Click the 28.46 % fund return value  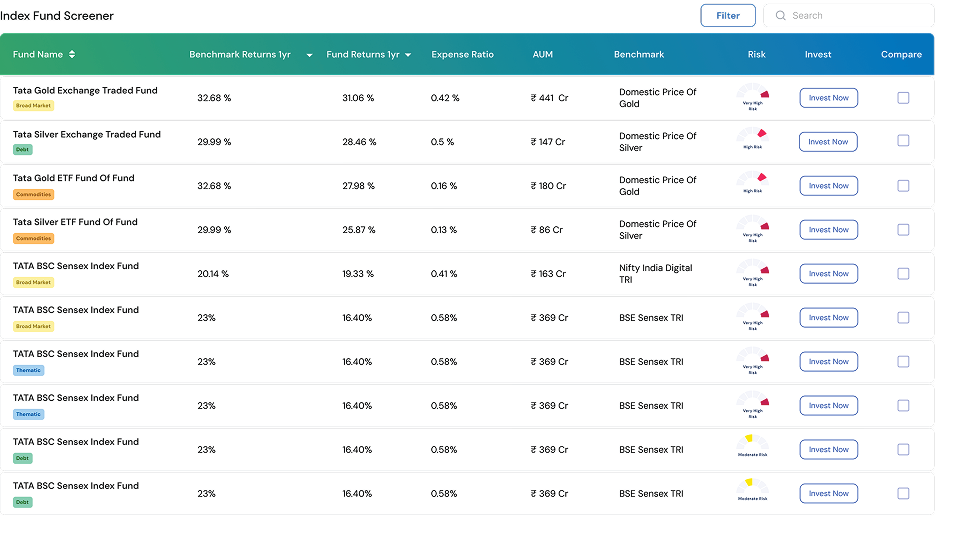[359, 141]
